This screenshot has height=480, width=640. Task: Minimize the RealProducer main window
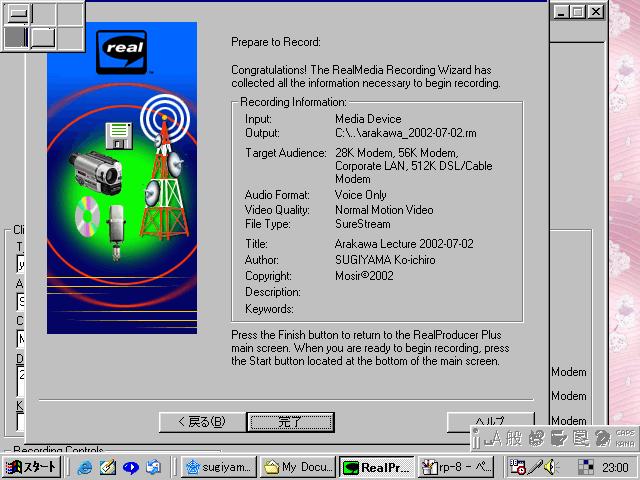pyautogui.click(x=561, y=12)
